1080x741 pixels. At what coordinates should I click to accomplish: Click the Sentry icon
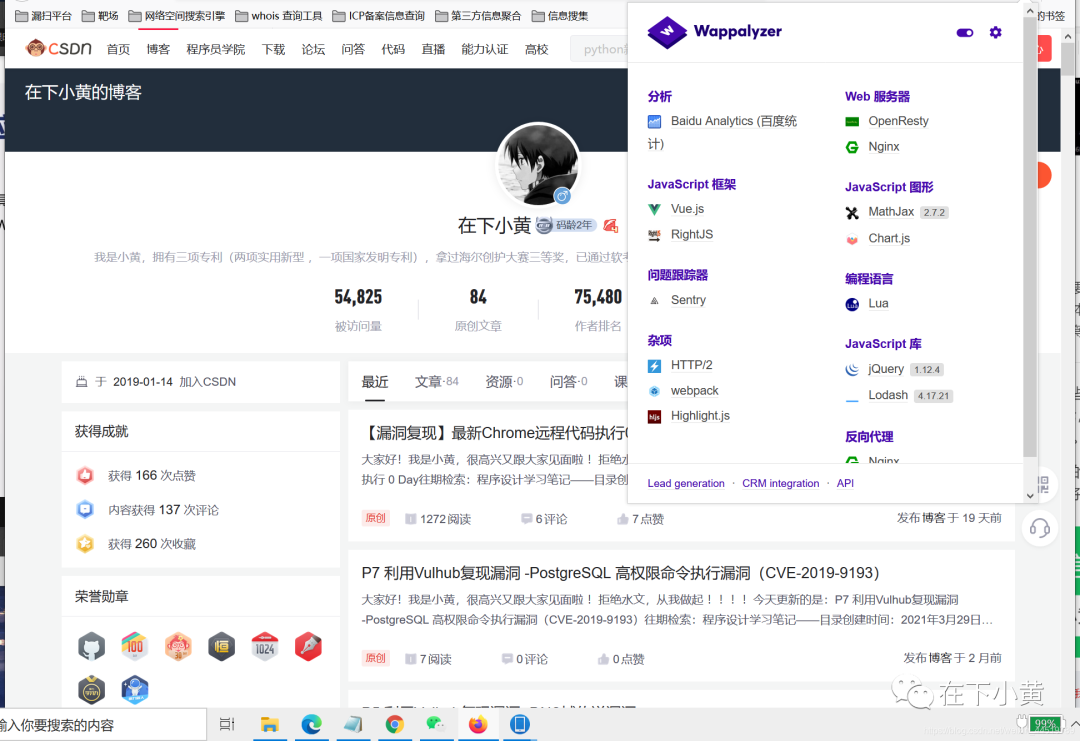654,301
